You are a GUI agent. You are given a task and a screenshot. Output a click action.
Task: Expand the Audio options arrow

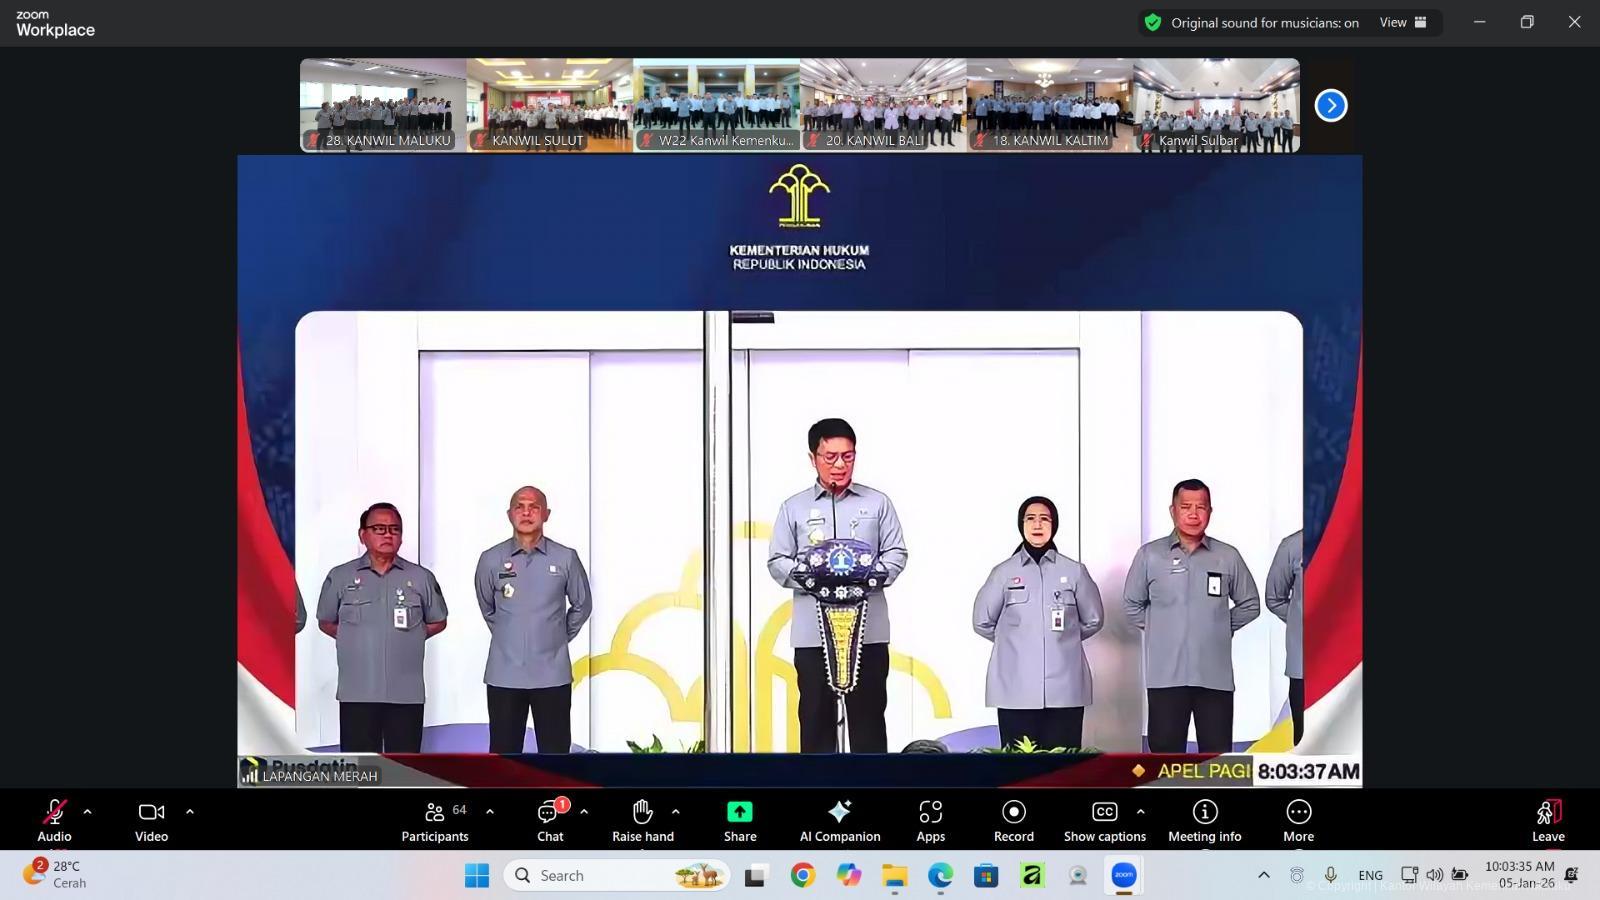pos(87,812)
